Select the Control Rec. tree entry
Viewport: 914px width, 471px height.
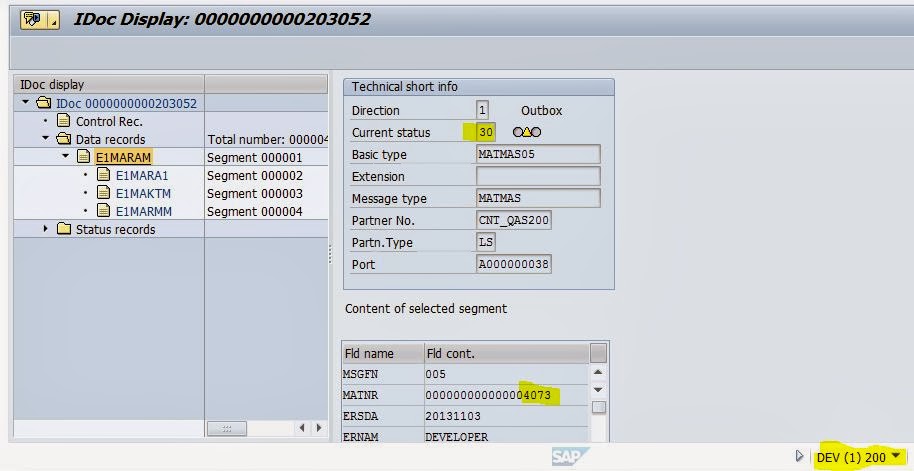[x=109, y=122]
